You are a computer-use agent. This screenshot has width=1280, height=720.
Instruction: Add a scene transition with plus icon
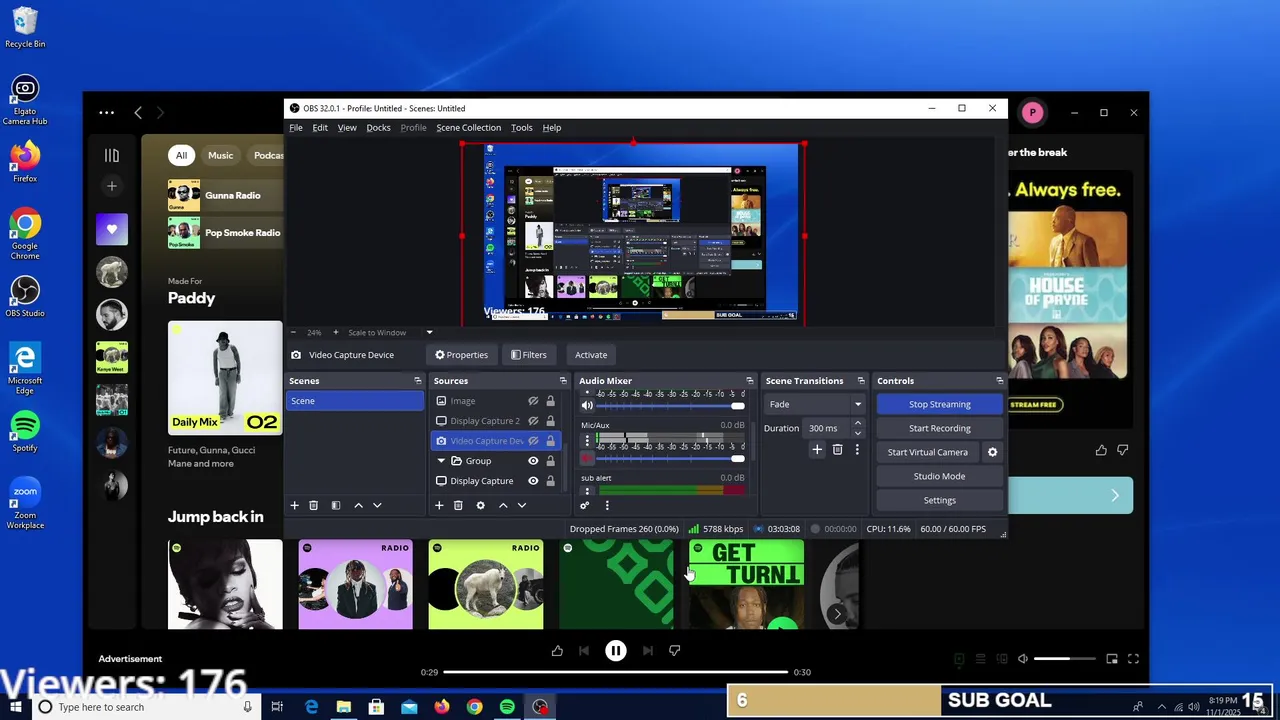(x=817, y=450)
